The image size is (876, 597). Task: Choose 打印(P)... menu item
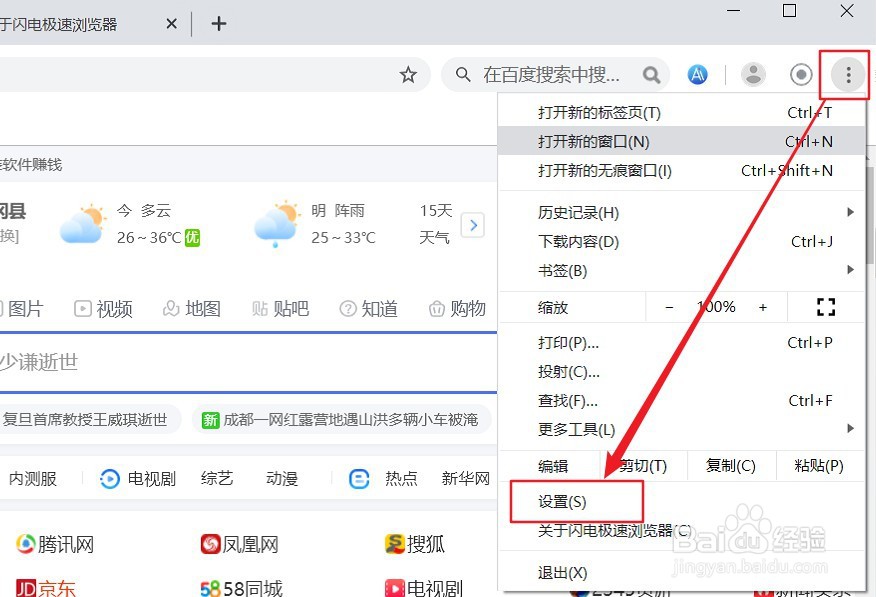click(680, 342)
